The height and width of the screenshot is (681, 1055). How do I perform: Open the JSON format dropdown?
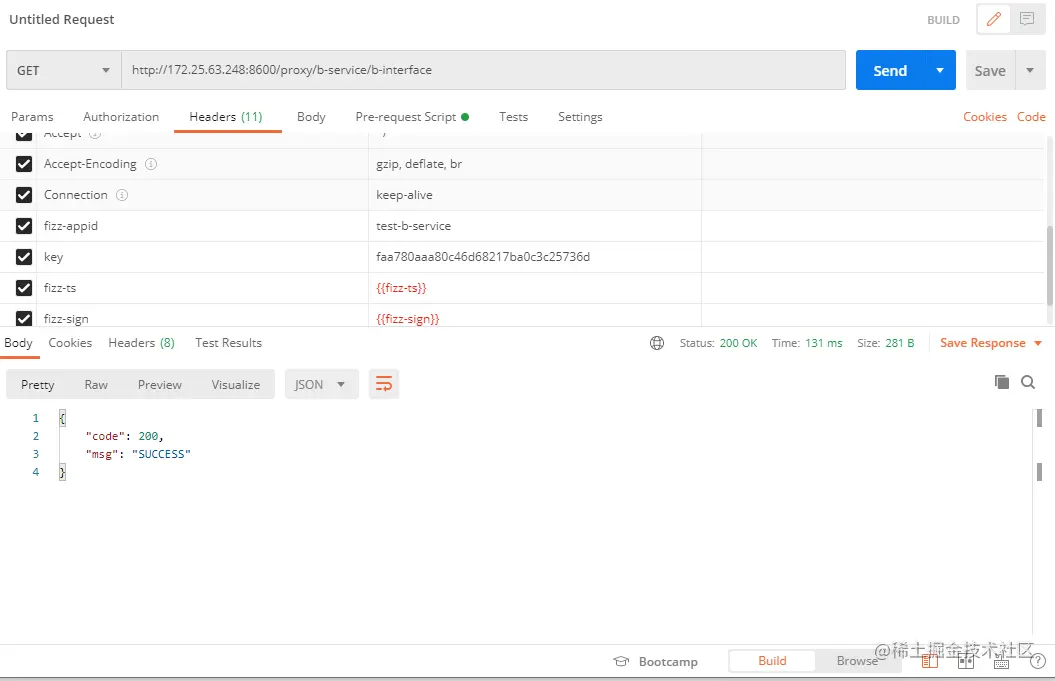pyautogui.click(x=321, y=384)
